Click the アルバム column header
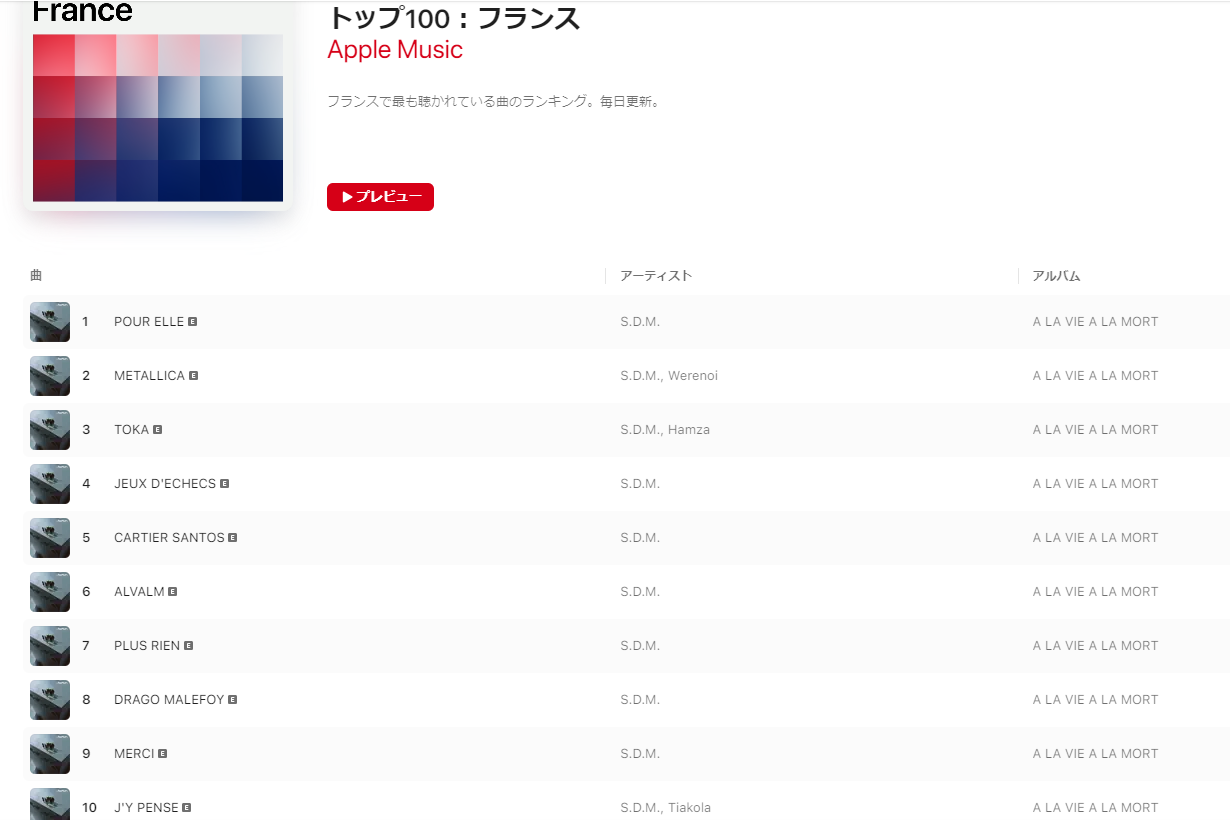 (1056, 276)
